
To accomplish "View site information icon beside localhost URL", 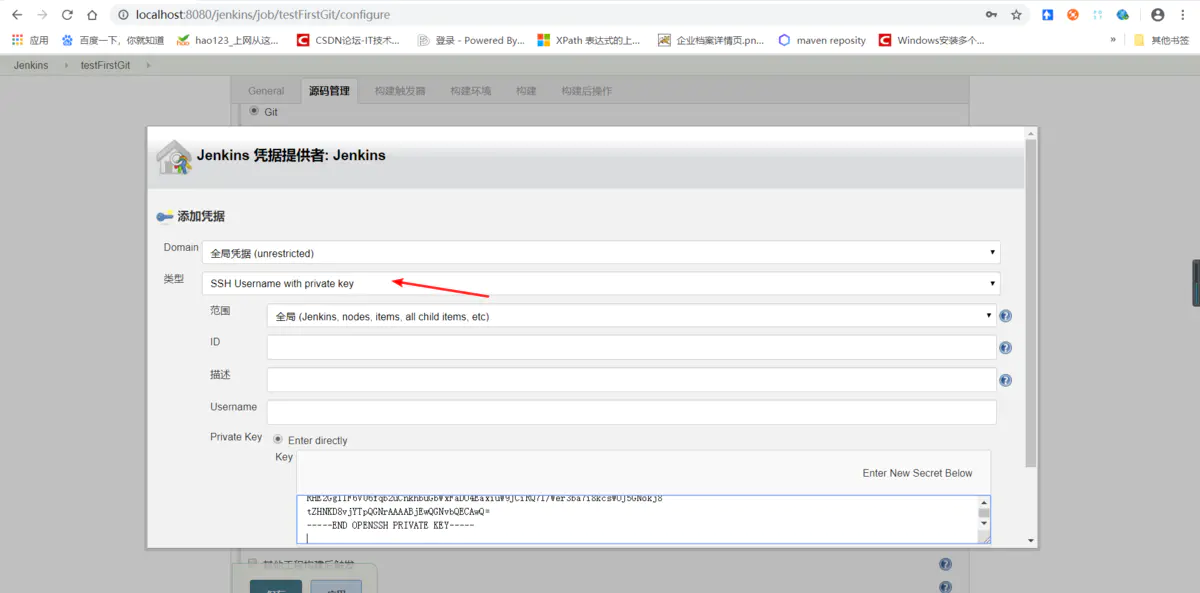I will 122,15.
